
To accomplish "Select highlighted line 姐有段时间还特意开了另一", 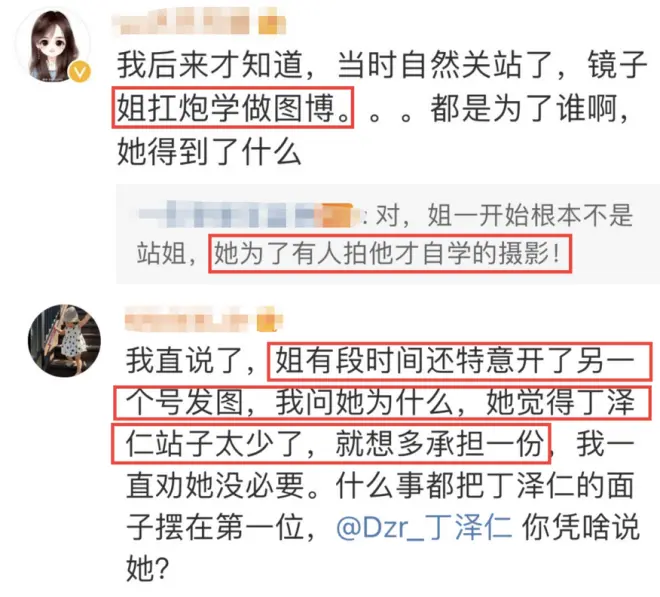I will pyautogui.click(x=455, y=362).
